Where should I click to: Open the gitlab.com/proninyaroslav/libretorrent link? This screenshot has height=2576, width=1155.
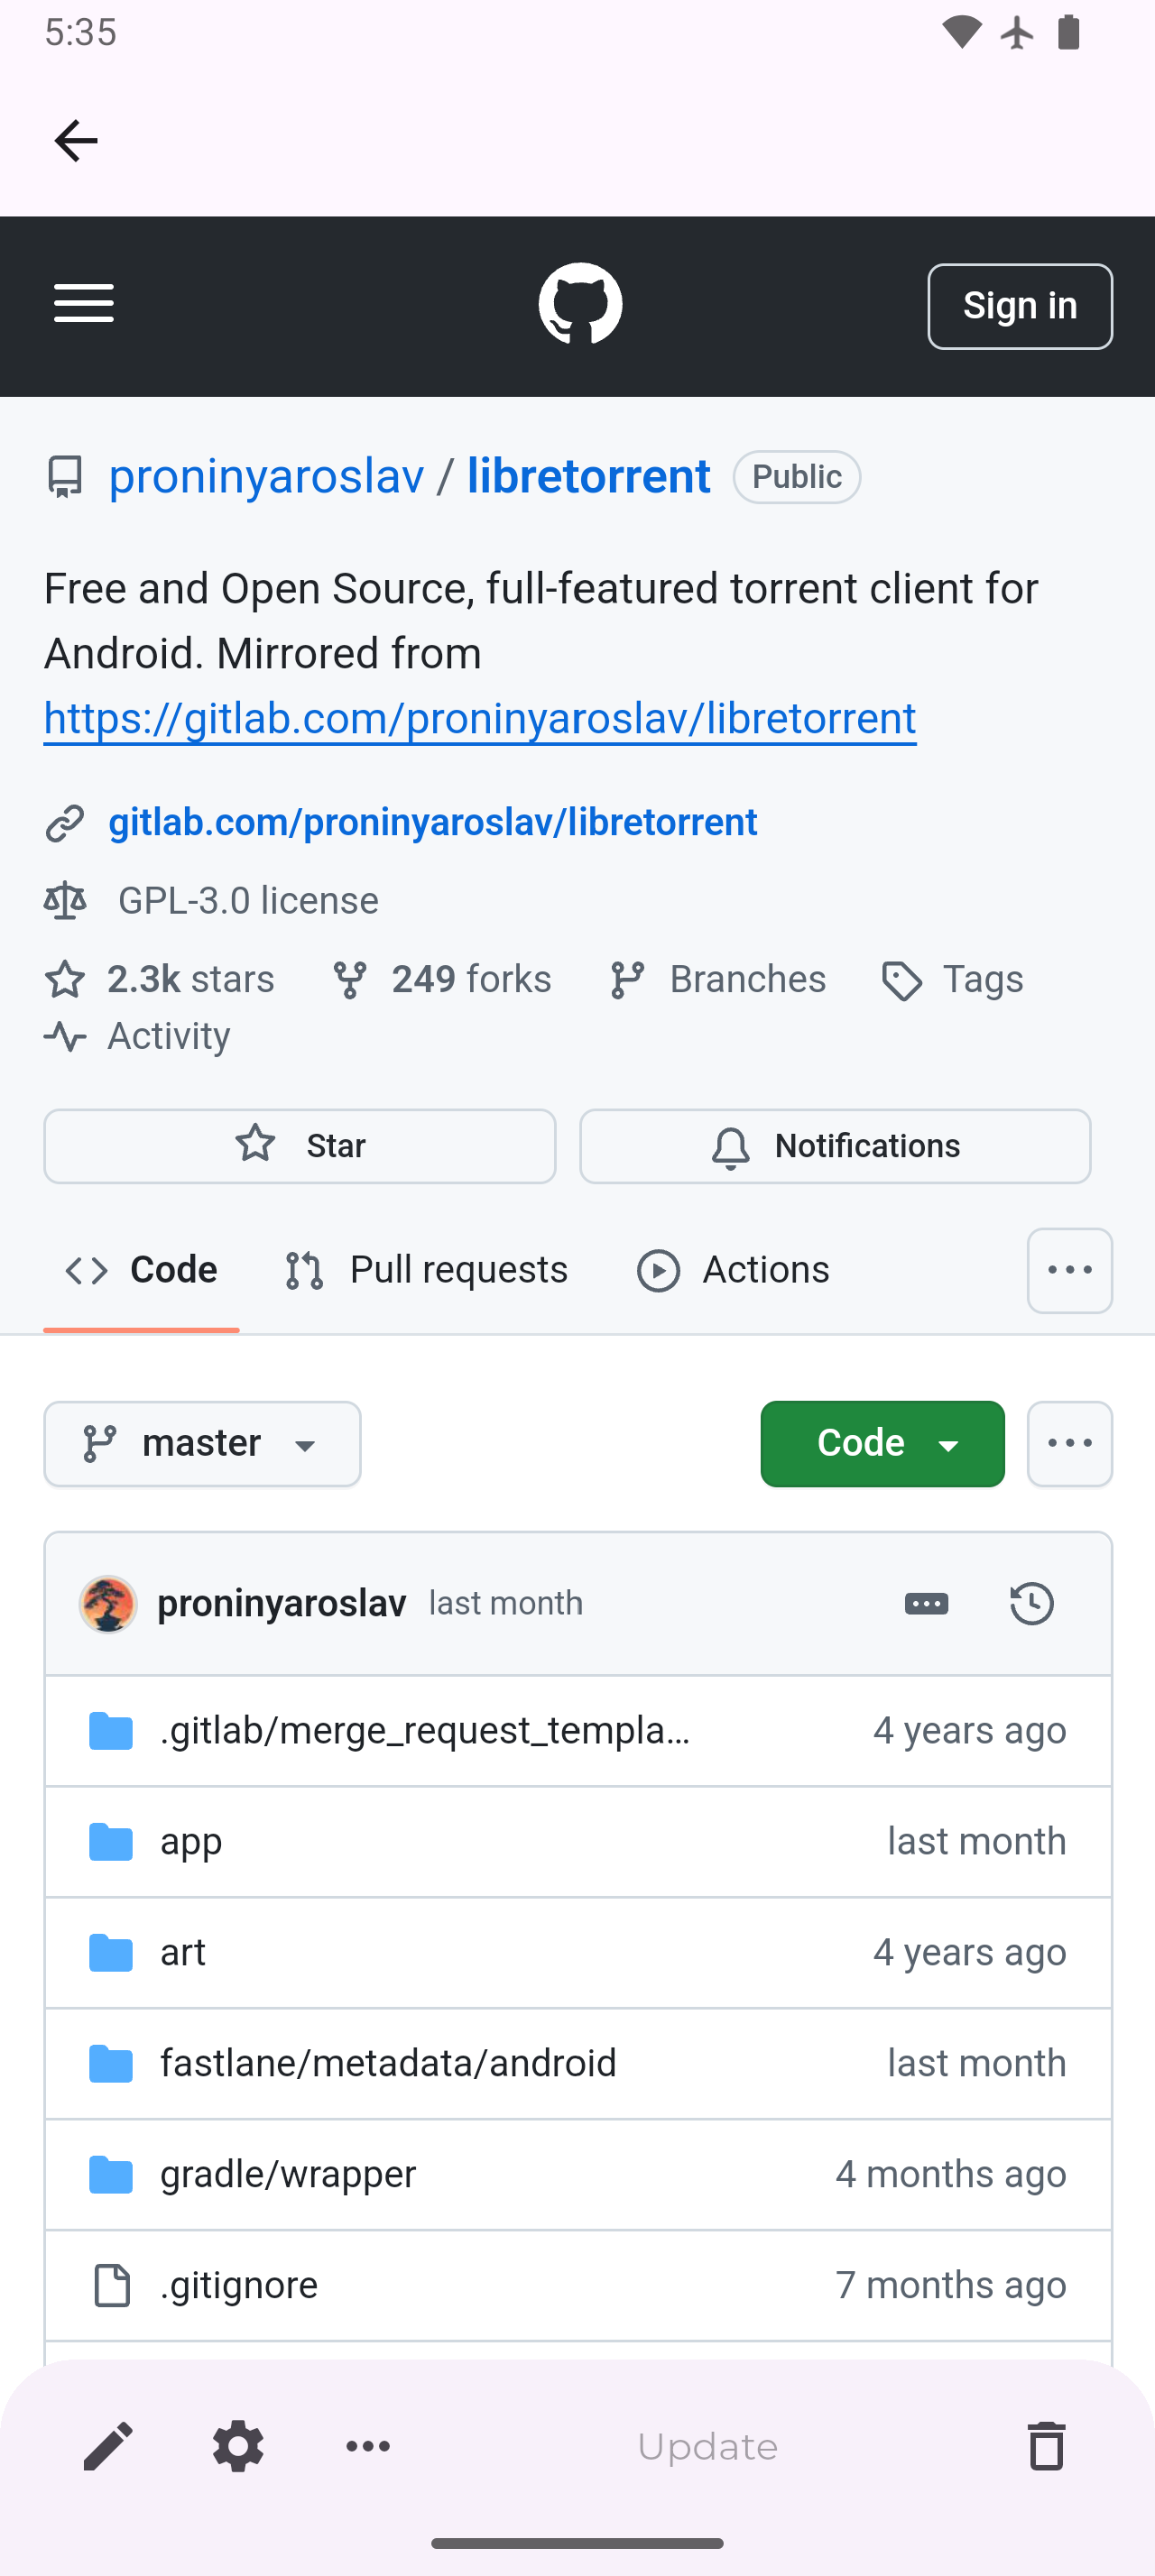click(432, 822)
